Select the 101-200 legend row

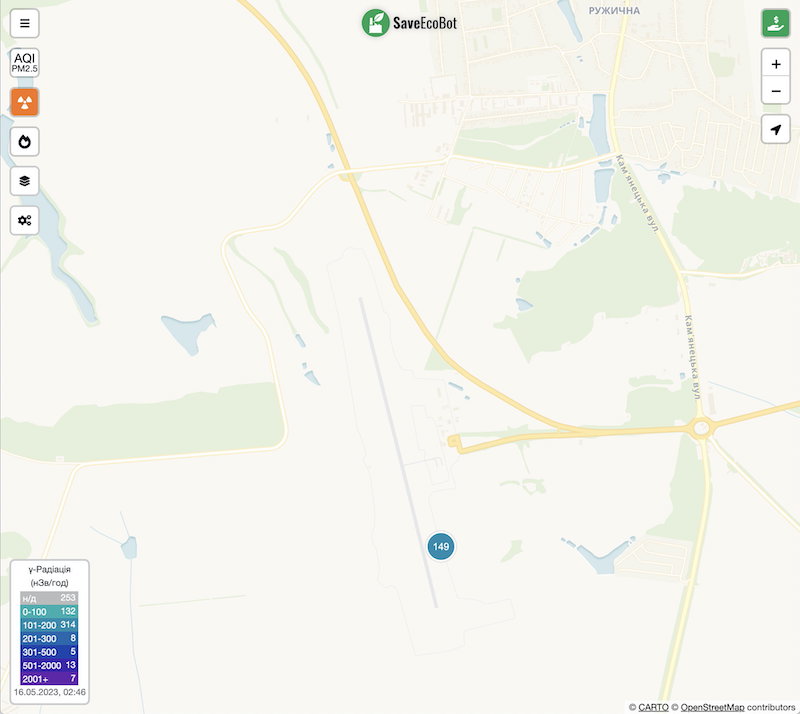coord(49,625)
